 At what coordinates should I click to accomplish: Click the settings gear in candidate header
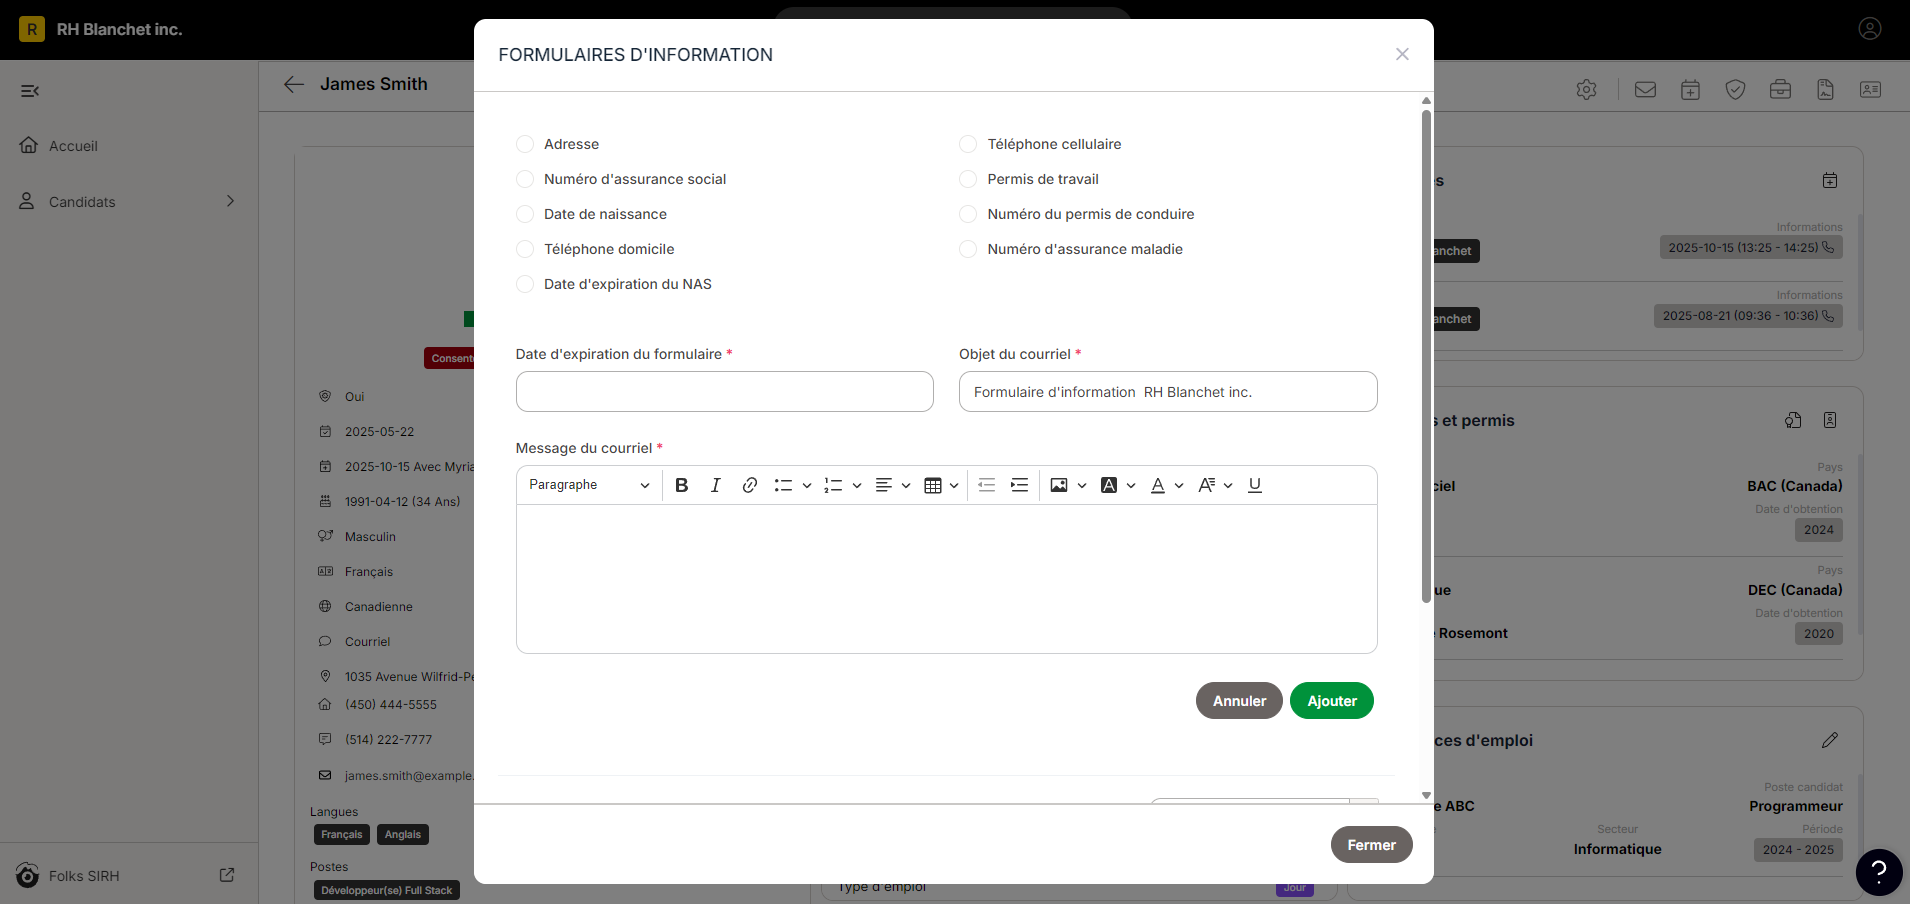point(1586,90)
